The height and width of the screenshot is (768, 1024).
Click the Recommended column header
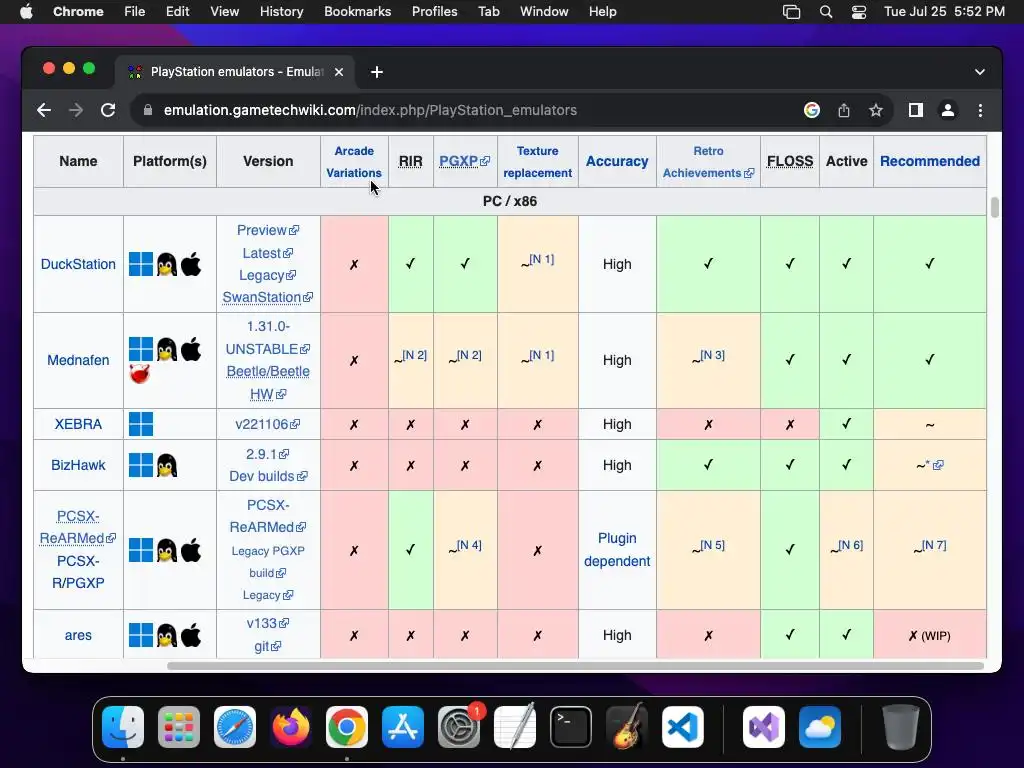930,161
